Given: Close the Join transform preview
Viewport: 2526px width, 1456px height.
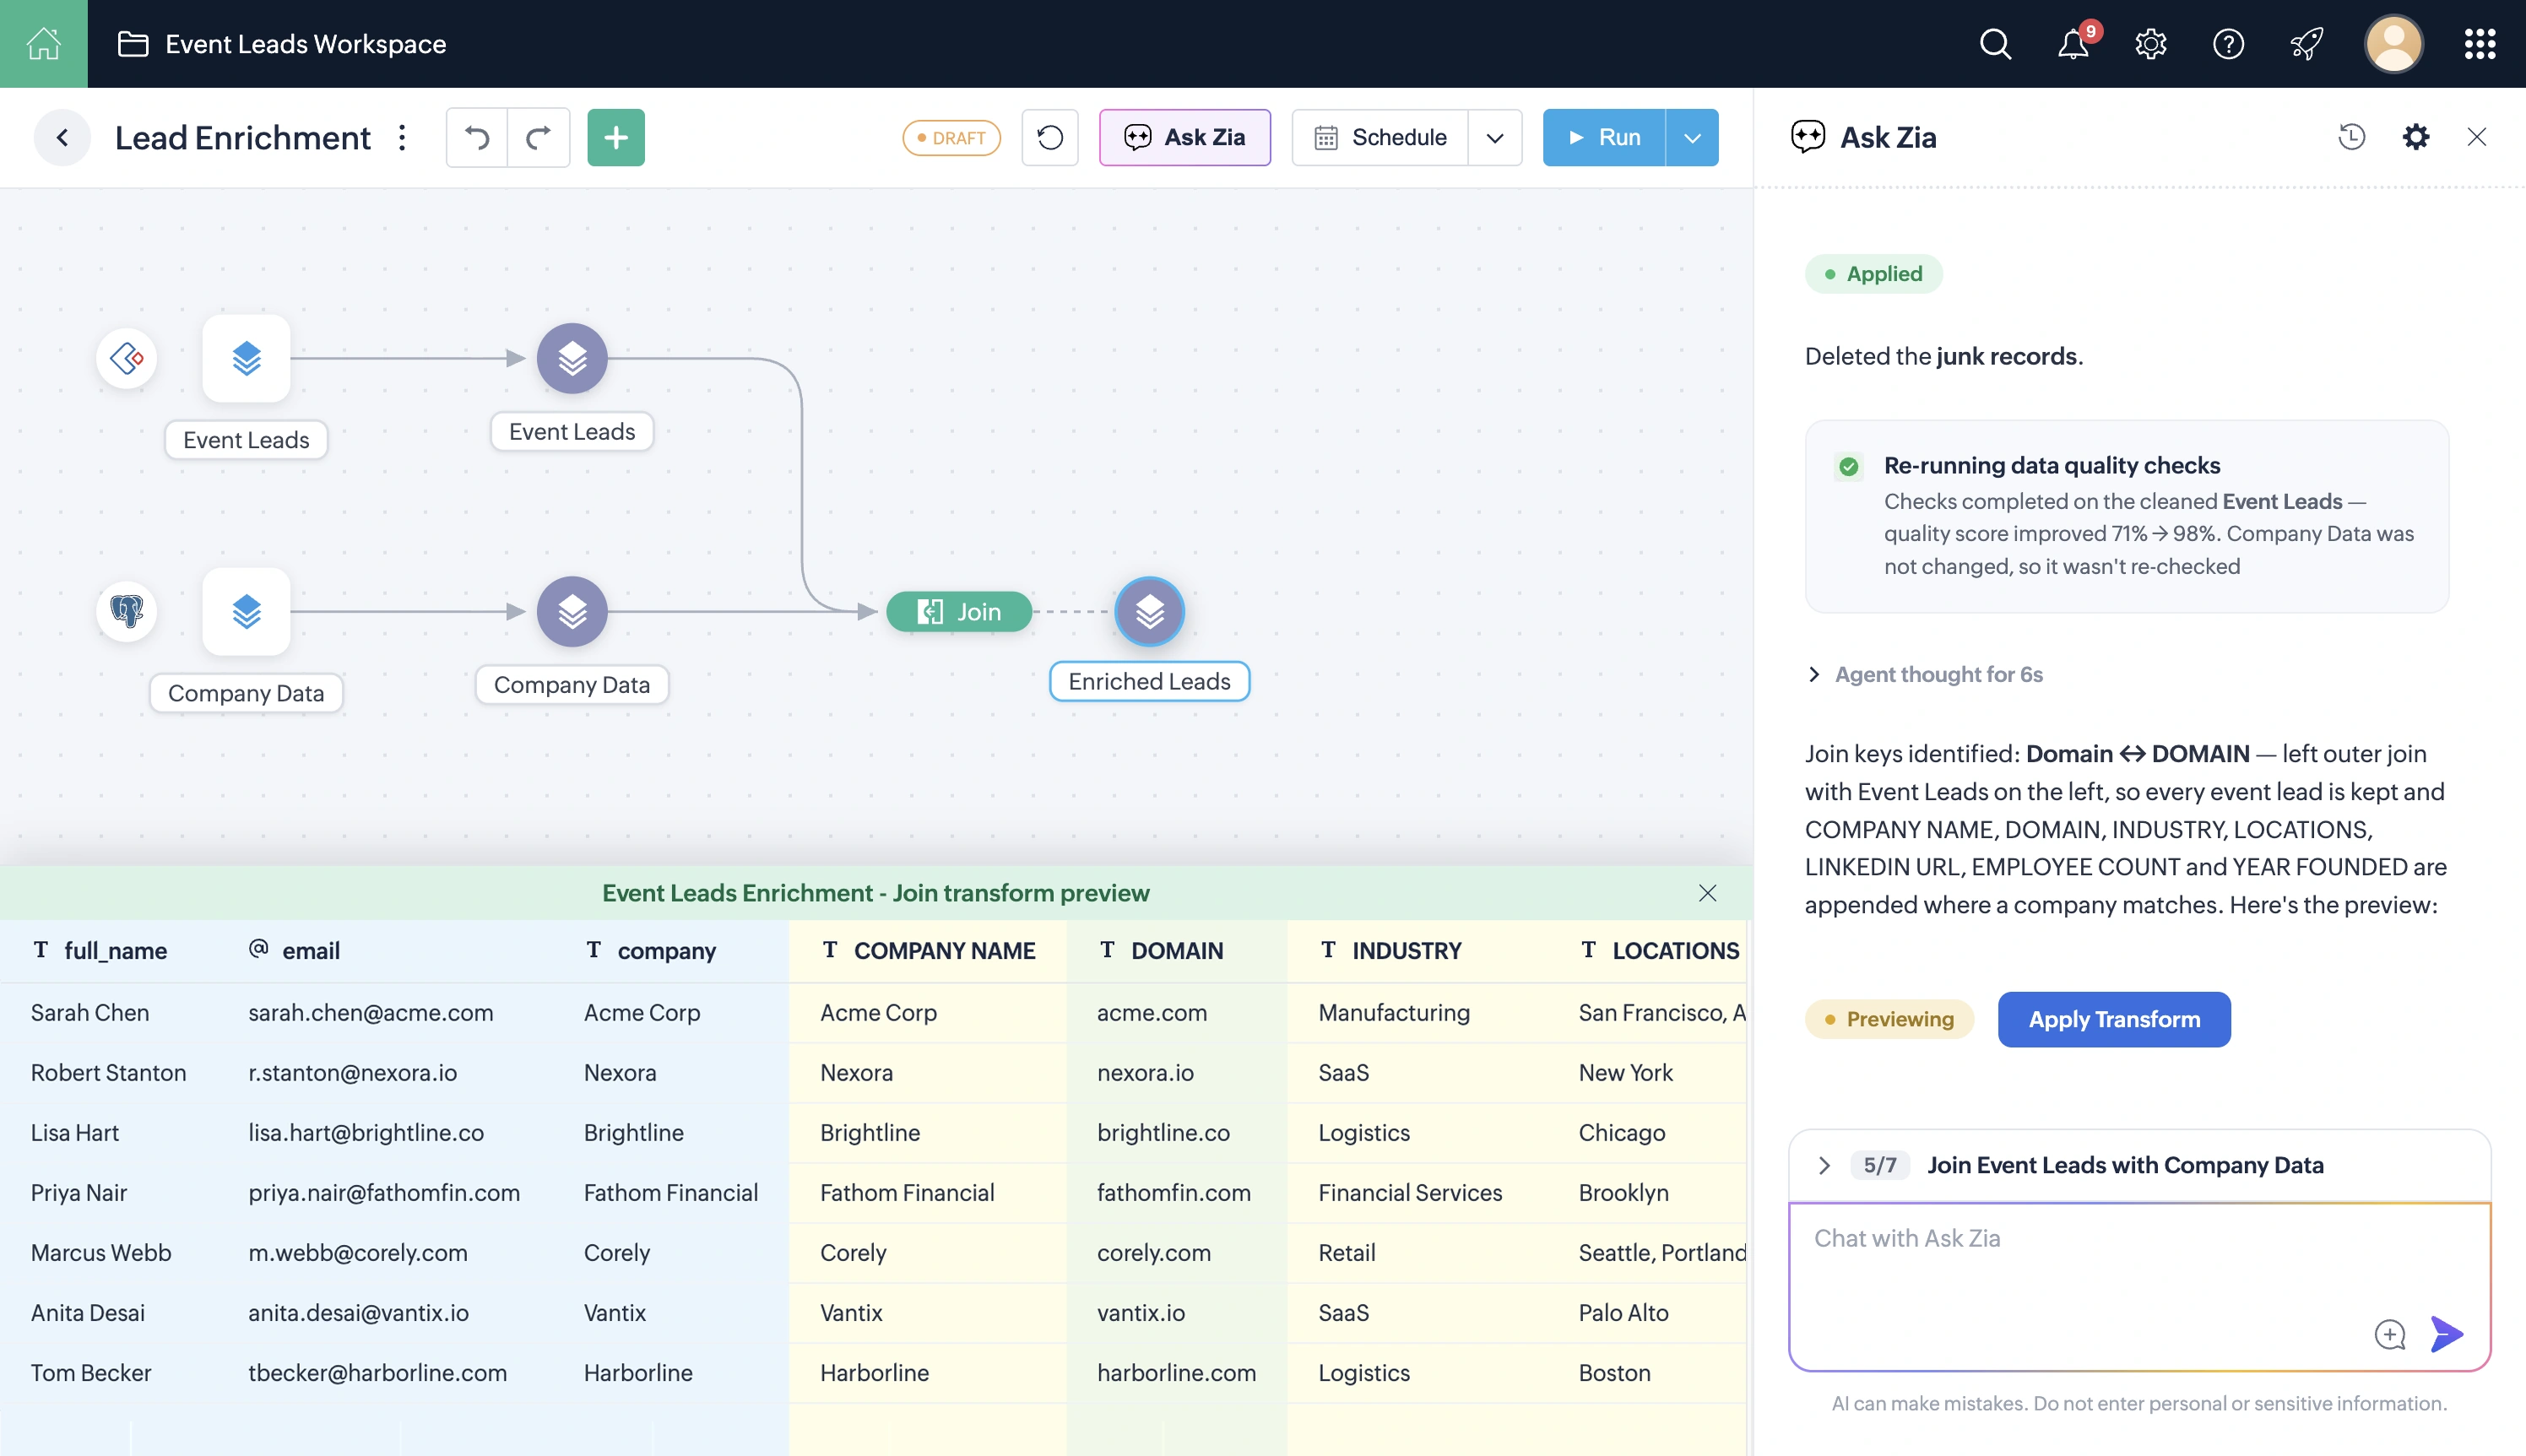Looking at the screenshot, I should pos(1707,892).
